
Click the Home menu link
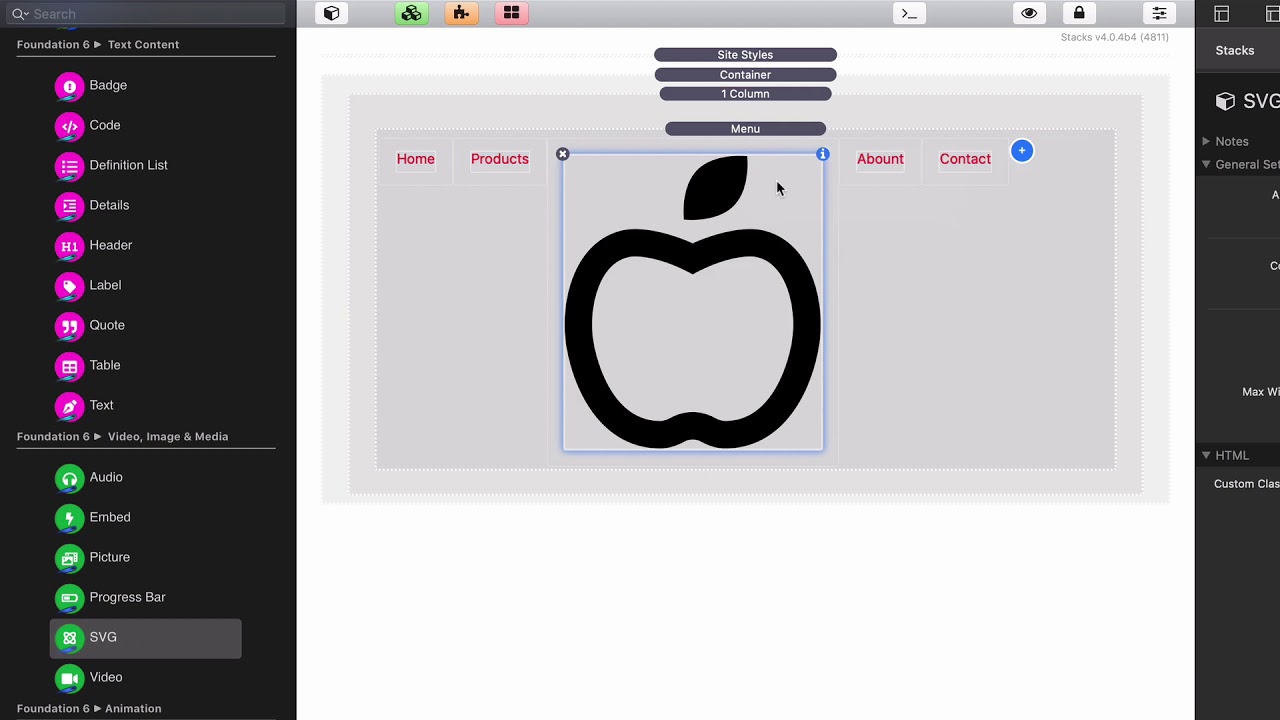point(416,159)
